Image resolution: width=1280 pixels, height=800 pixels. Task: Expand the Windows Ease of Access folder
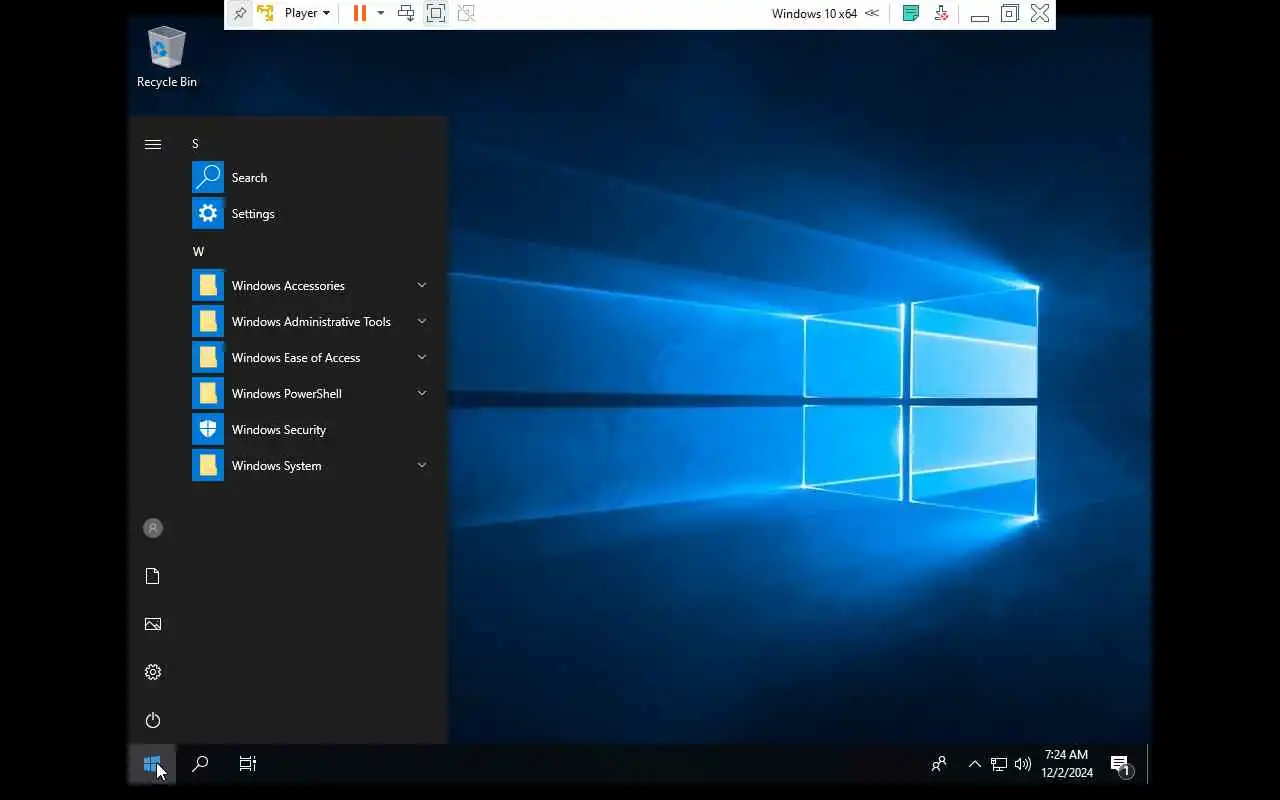[312, 358]
